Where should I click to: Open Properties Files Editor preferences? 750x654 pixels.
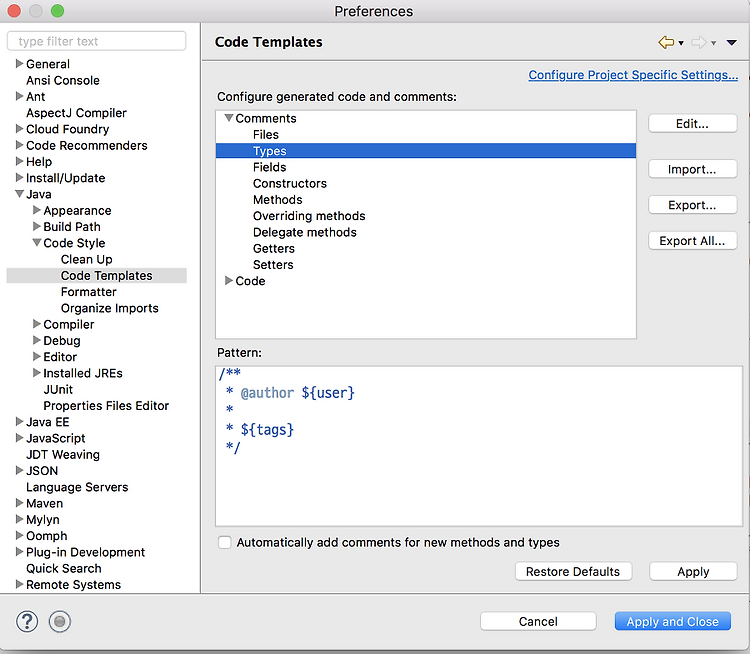coord(106,406)
